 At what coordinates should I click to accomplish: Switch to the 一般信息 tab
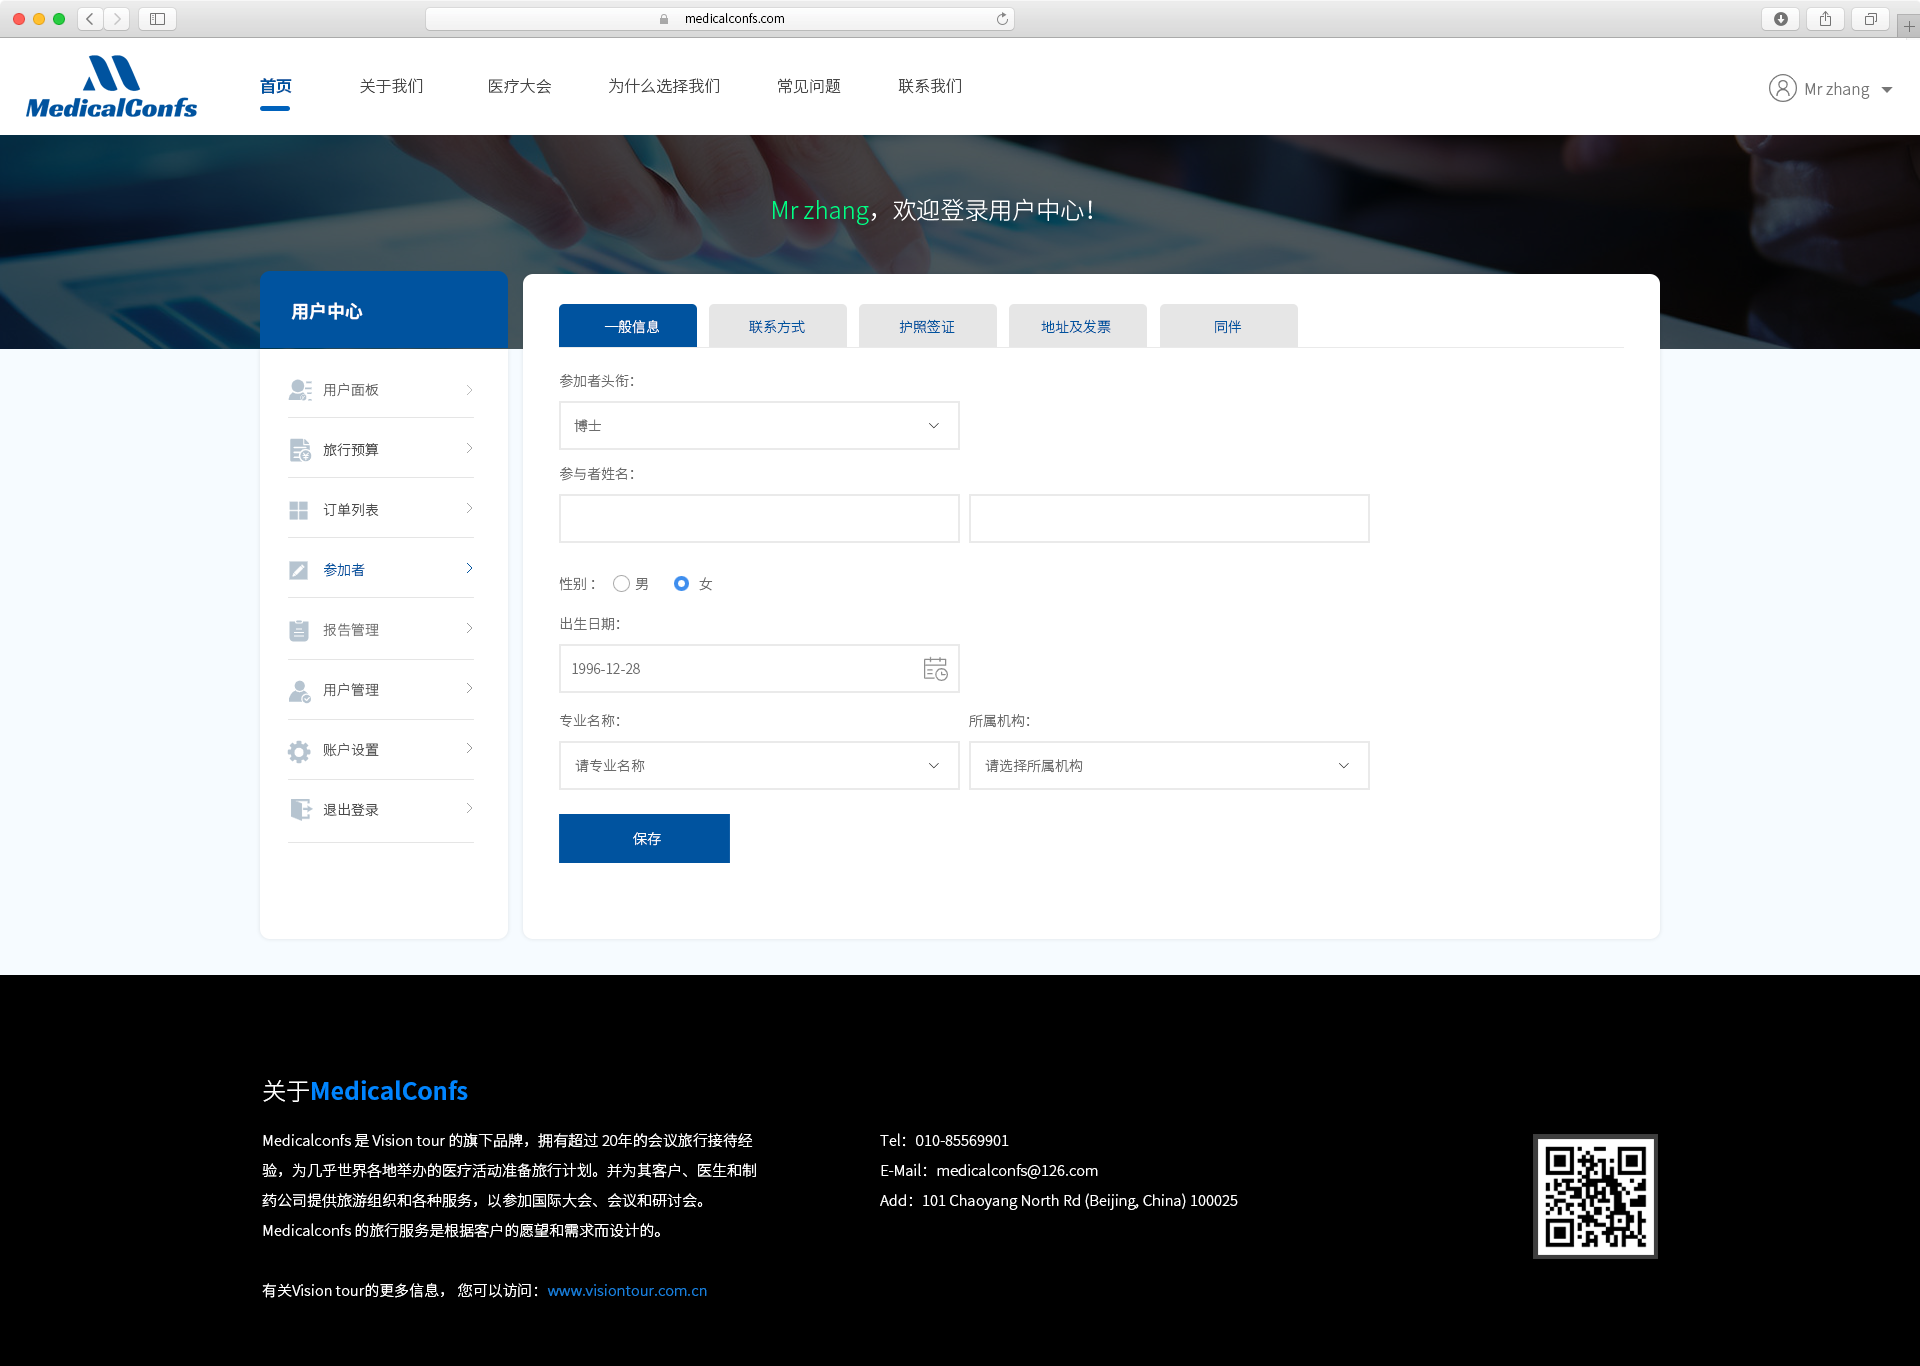pyautogui.click(x=628, y=326)
